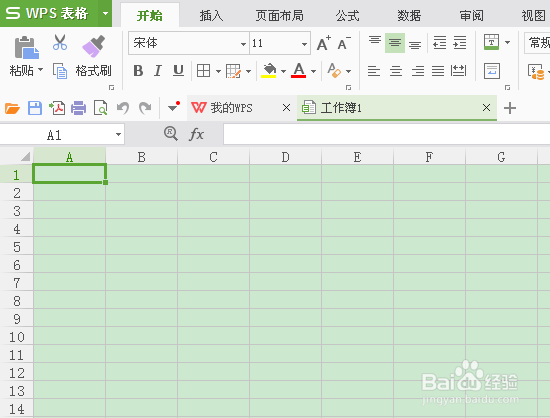Open the font size 11 dropdown

click(304, 44)
